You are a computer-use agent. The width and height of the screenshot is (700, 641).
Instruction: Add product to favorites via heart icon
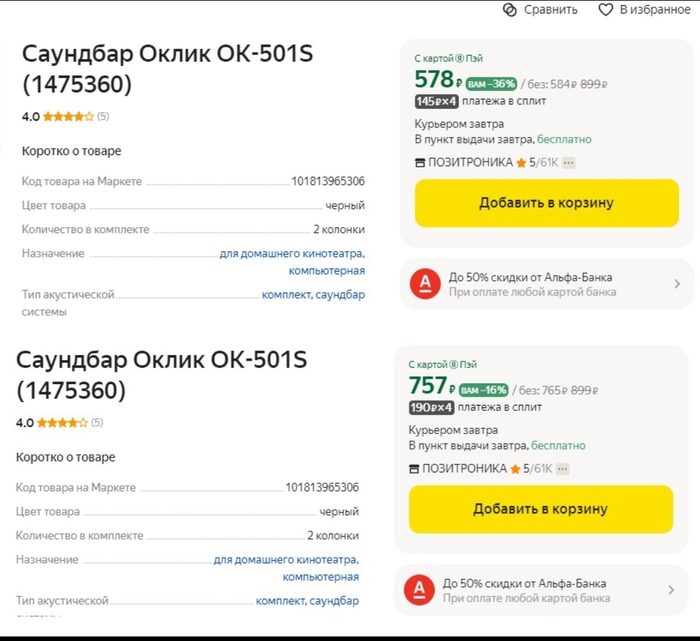pyautogui.click(x=605, y=9)
